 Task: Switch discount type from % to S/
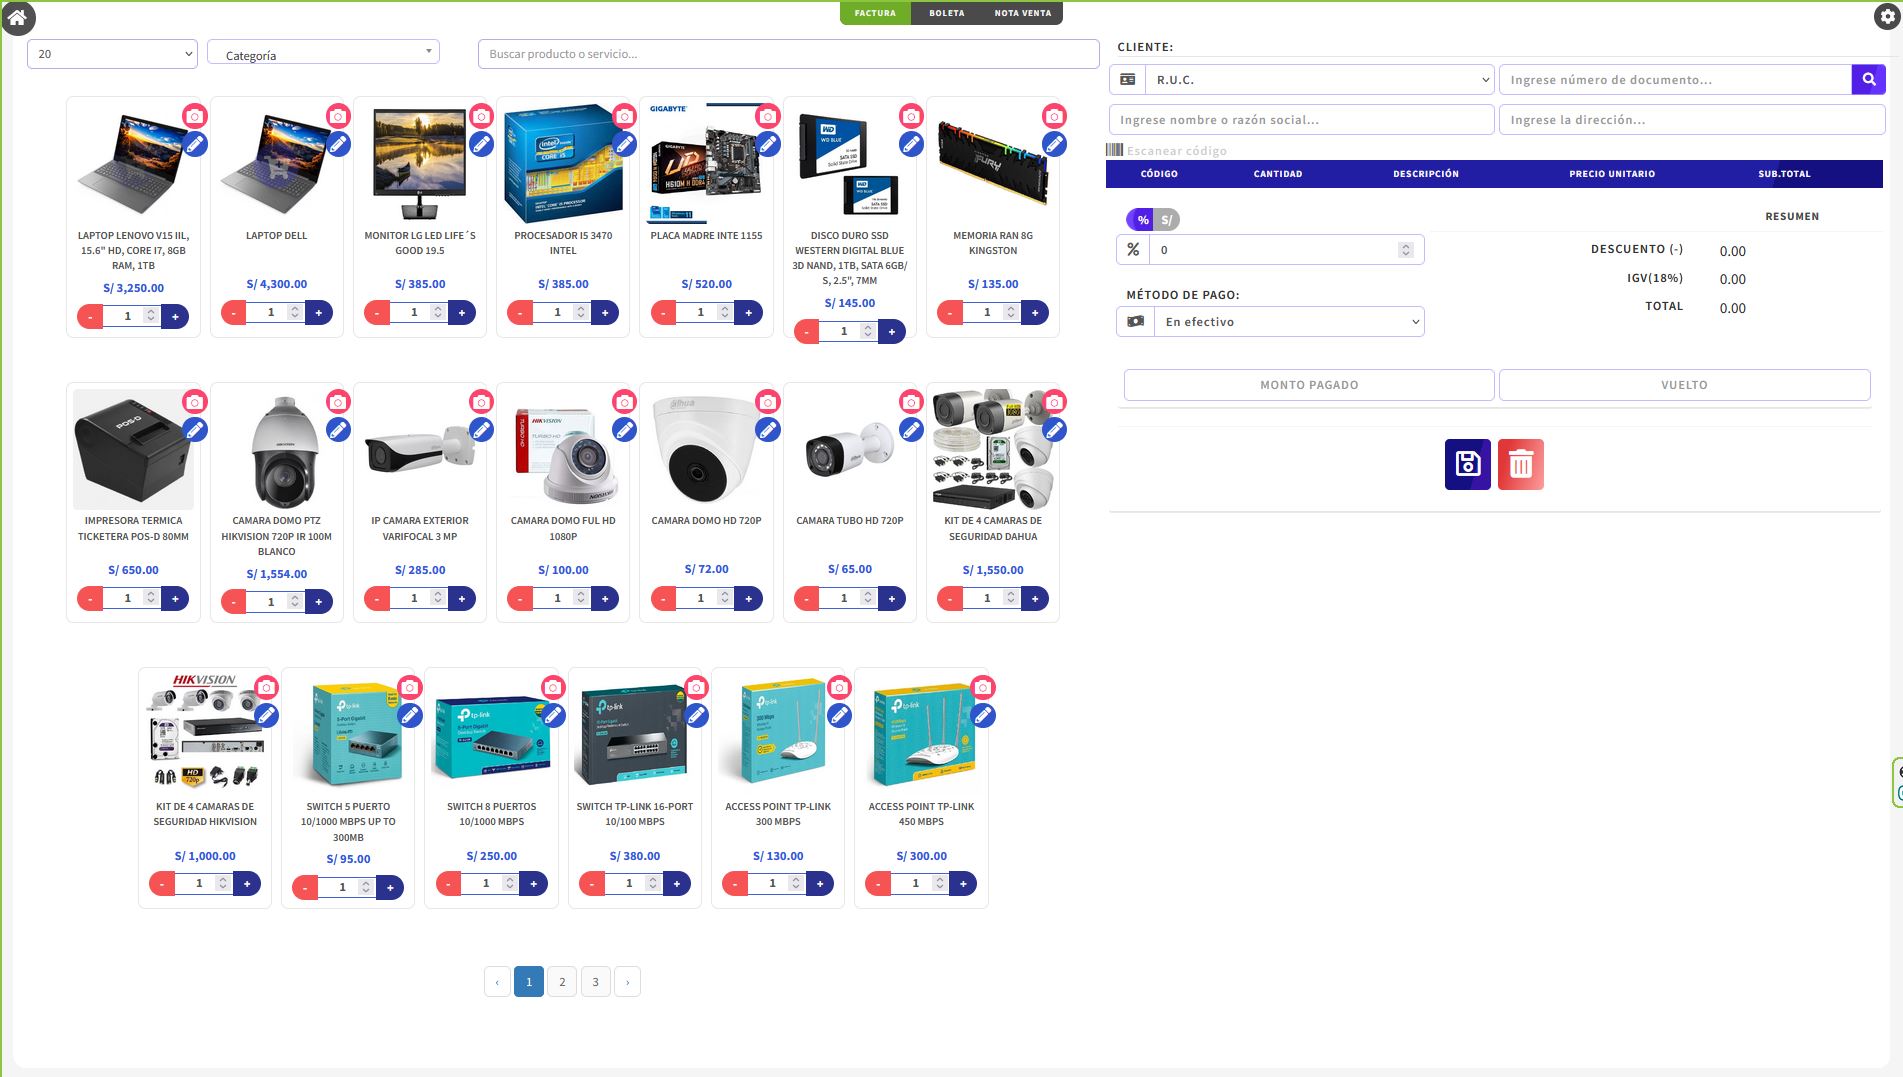[1166, 218]
